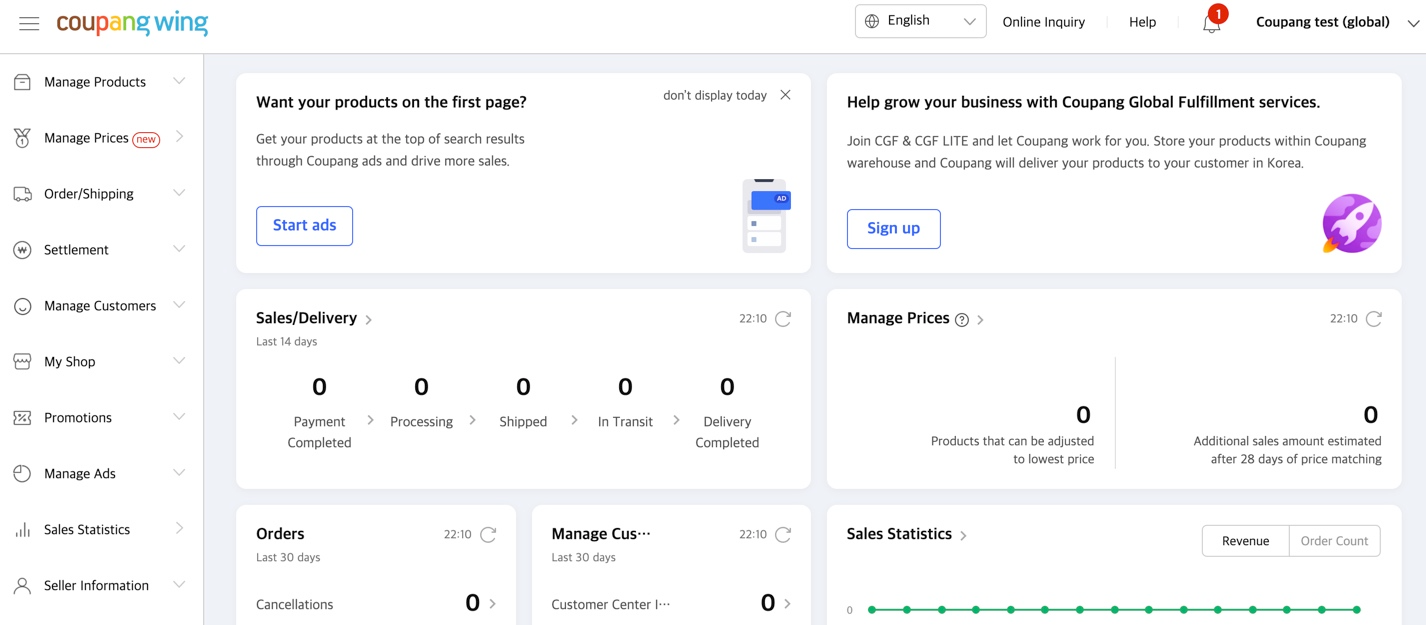Refresh the Sales/Delivery widget
This screenshot has width=1426, height=625.
(x=781, y=318)
